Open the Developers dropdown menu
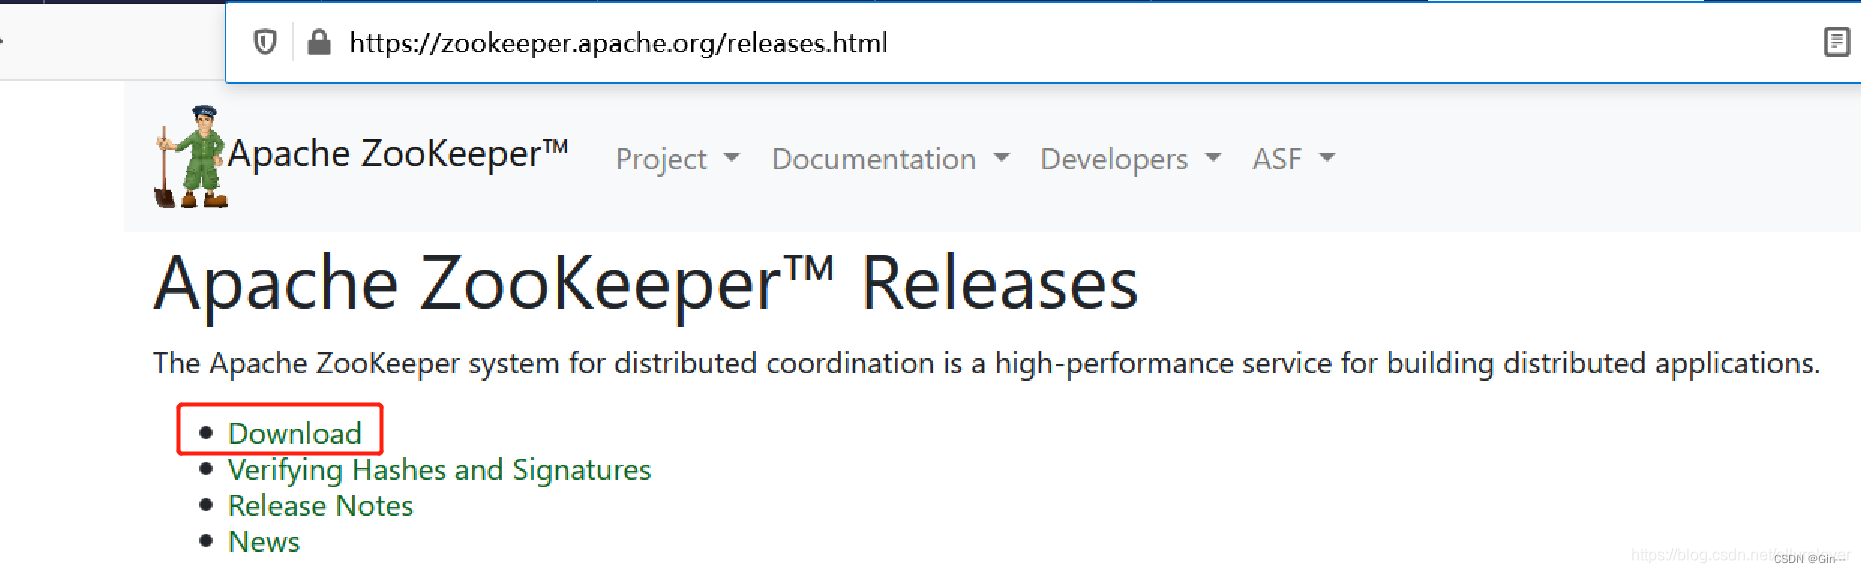The height and width of the screenshot is (573, 1861). [x=1130, y=159]
